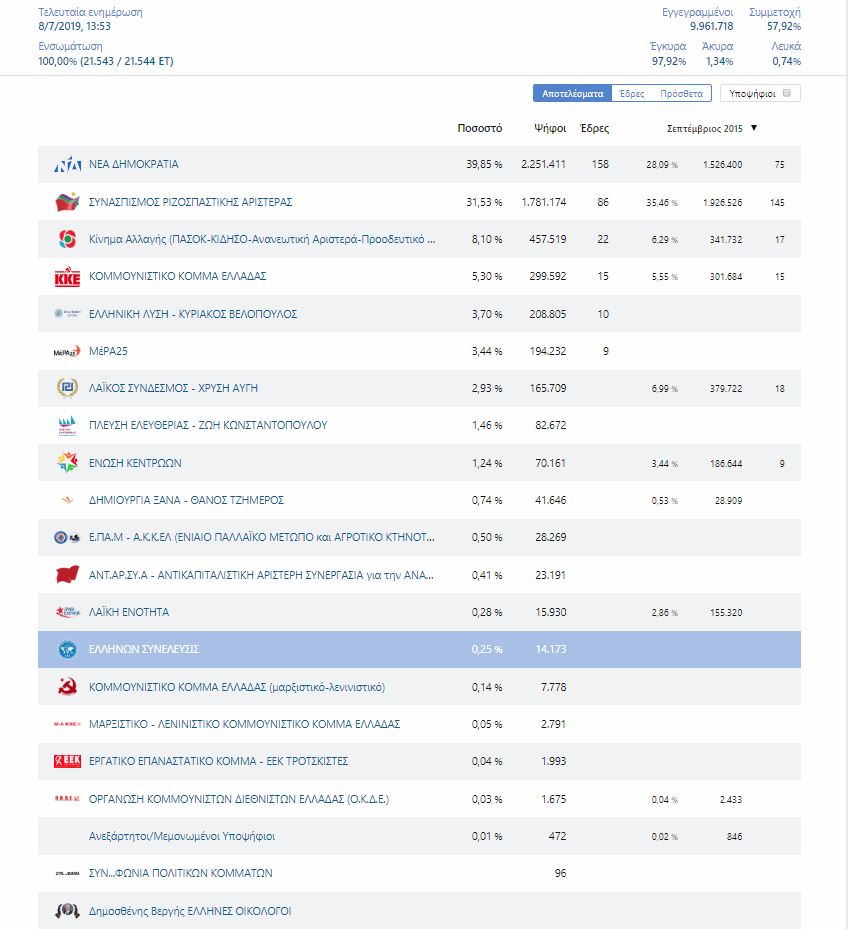Click the 57,92% turnout figure
This screenshot has height=929, width=848.
pos(783,26)
